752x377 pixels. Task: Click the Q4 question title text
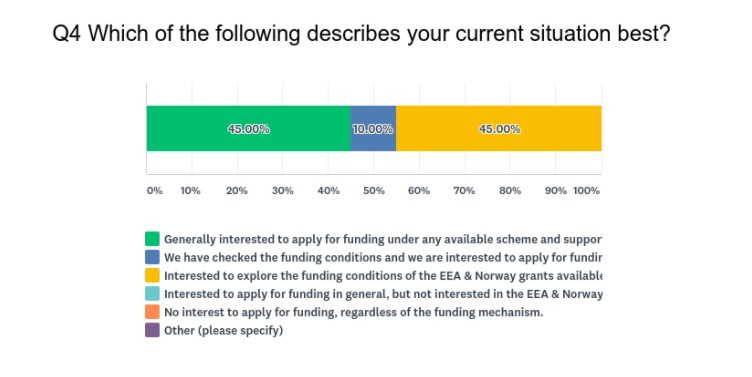(x=361, y=34)
